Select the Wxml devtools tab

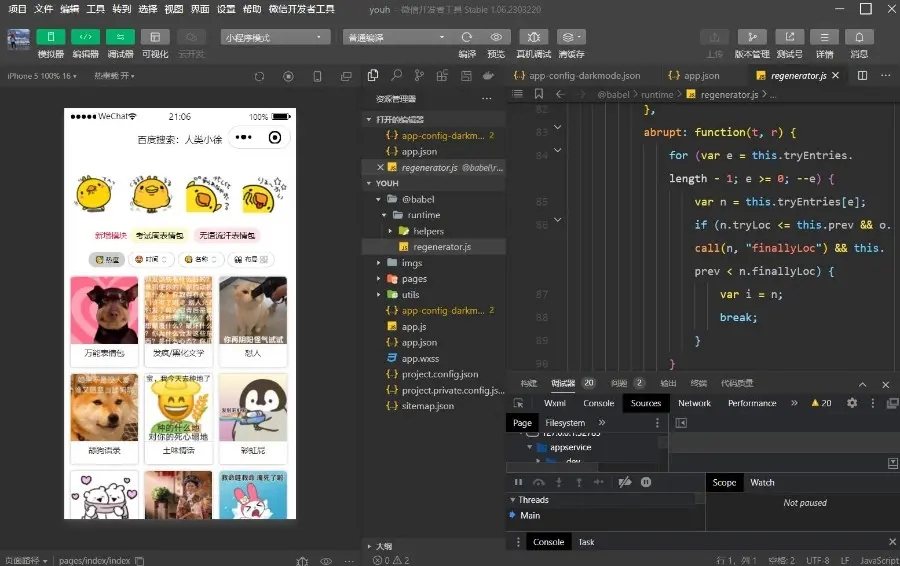[x=554, y=403]
